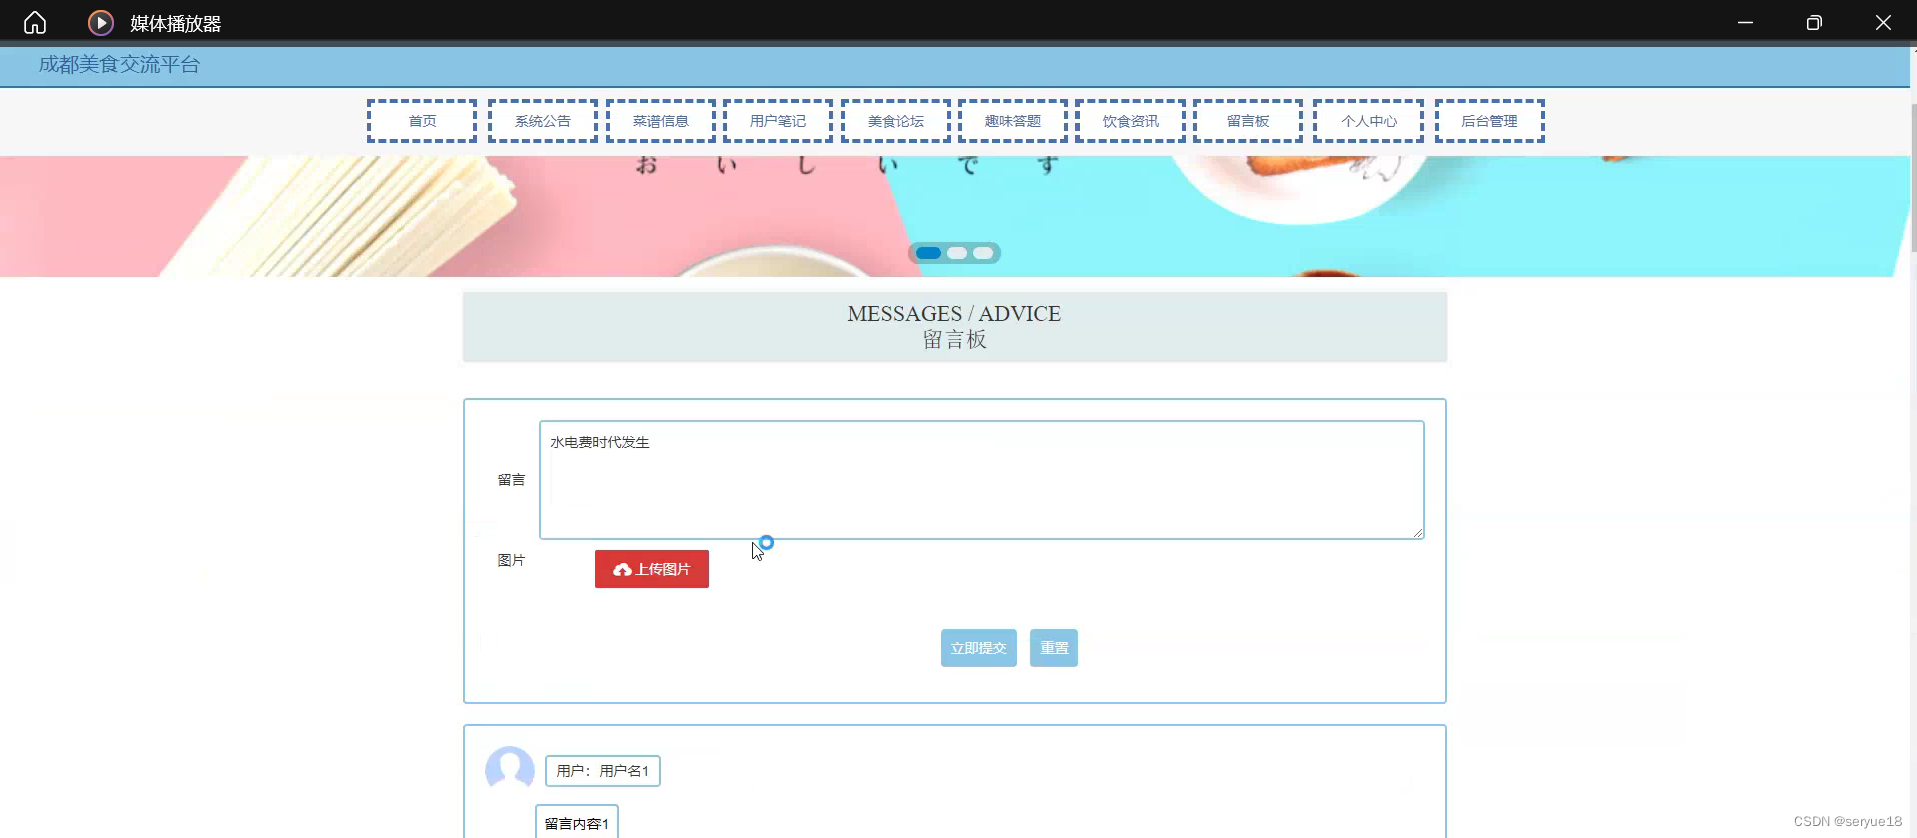
Task: Click the vertical page scrollbar
Action: pos(1913,177)
